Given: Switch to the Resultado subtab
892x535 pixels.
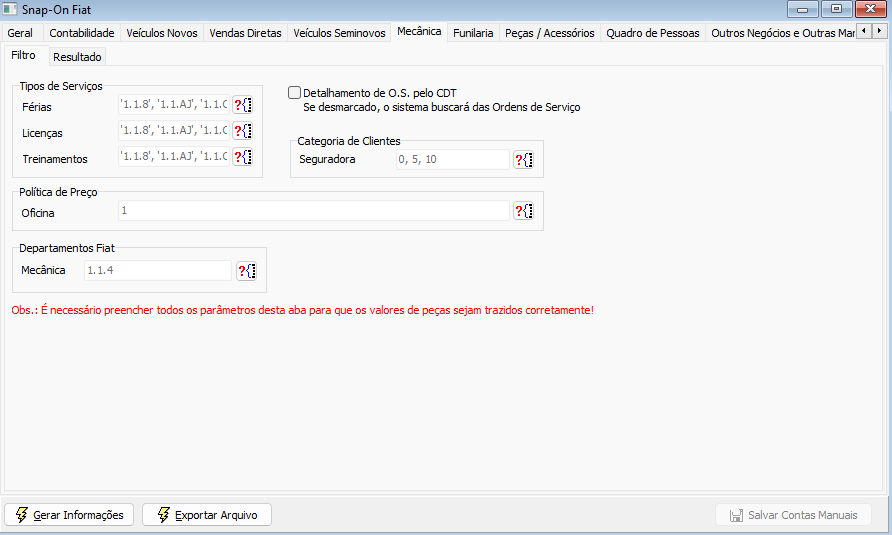Looking at the screenshot, I should [77, 57].
